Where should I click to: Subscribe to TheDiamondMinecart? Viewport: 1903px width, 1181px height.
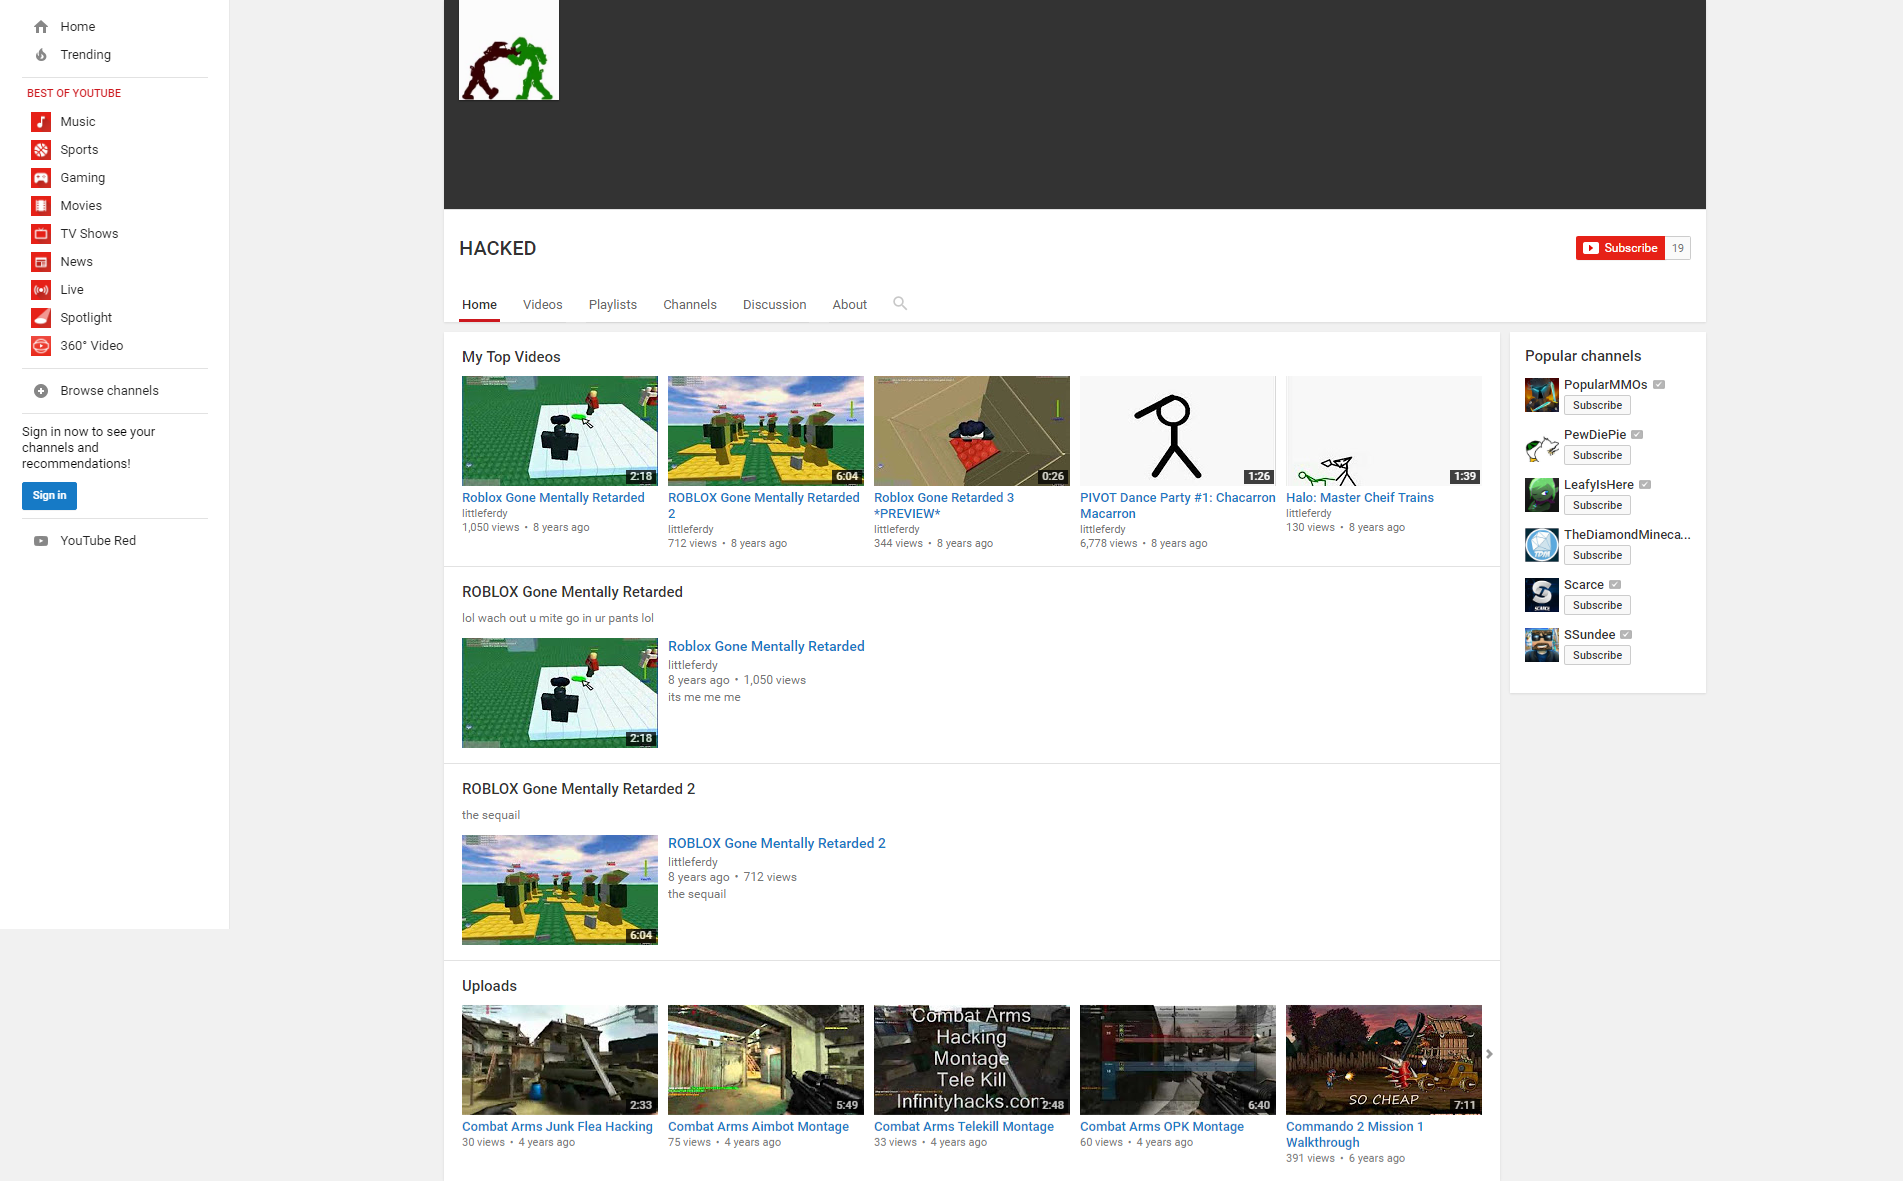[1597, 555]
